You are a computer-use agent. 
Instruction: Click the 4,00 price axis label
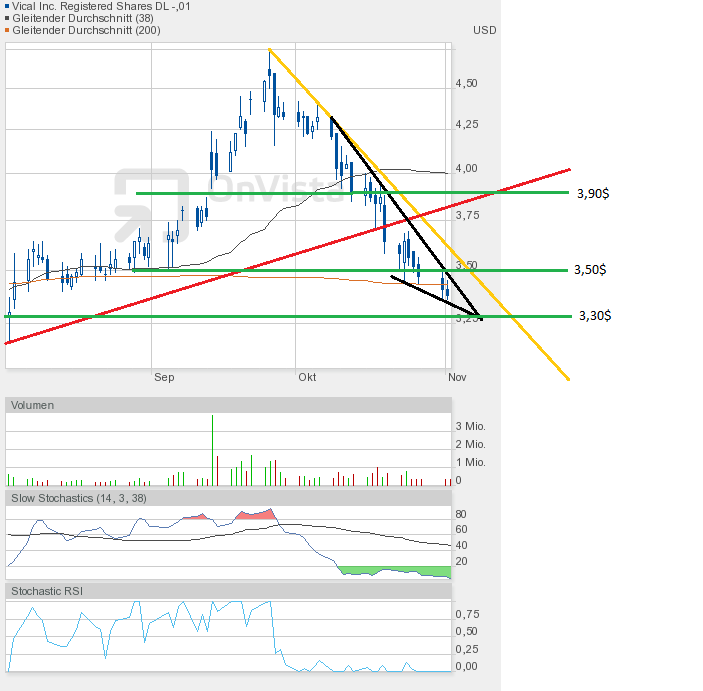(x=467, y=169)
